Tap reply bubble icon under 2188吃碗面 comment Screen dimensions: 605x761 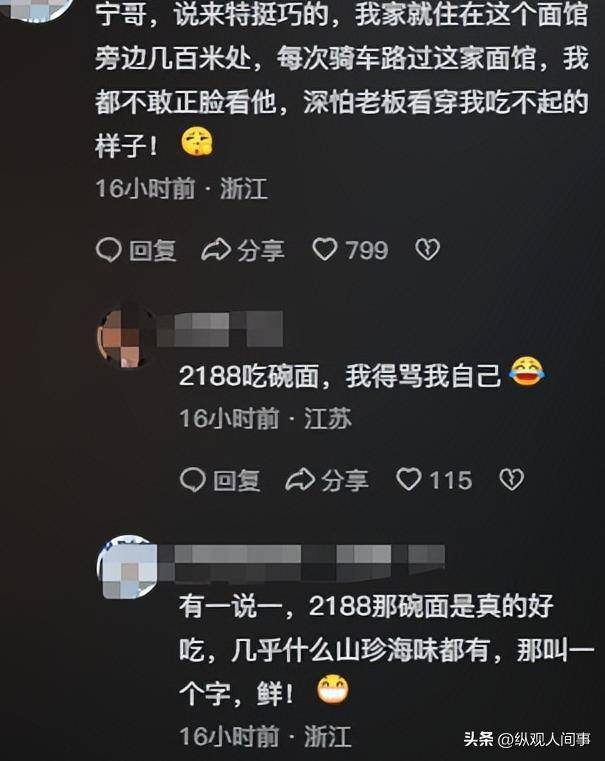tap(193, 480)
